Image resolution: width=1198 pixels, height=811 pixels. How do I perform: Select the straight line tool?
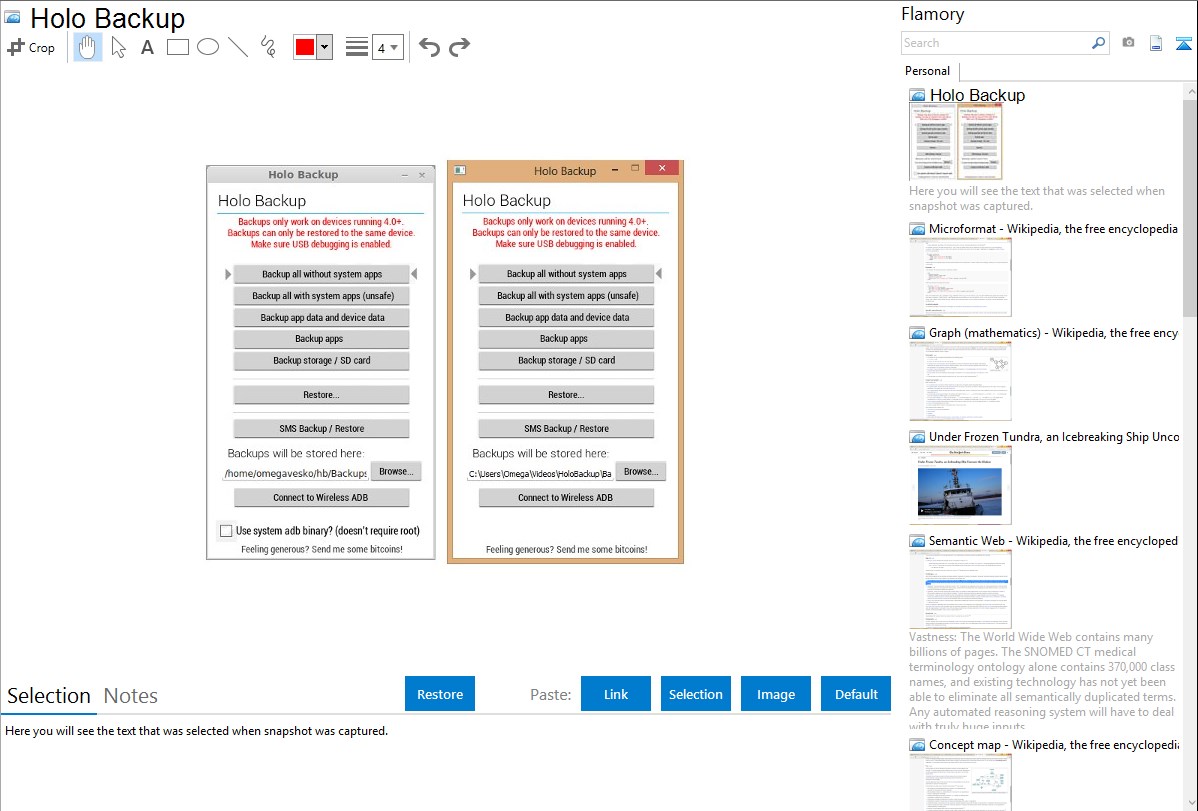(x=238, y=47)
